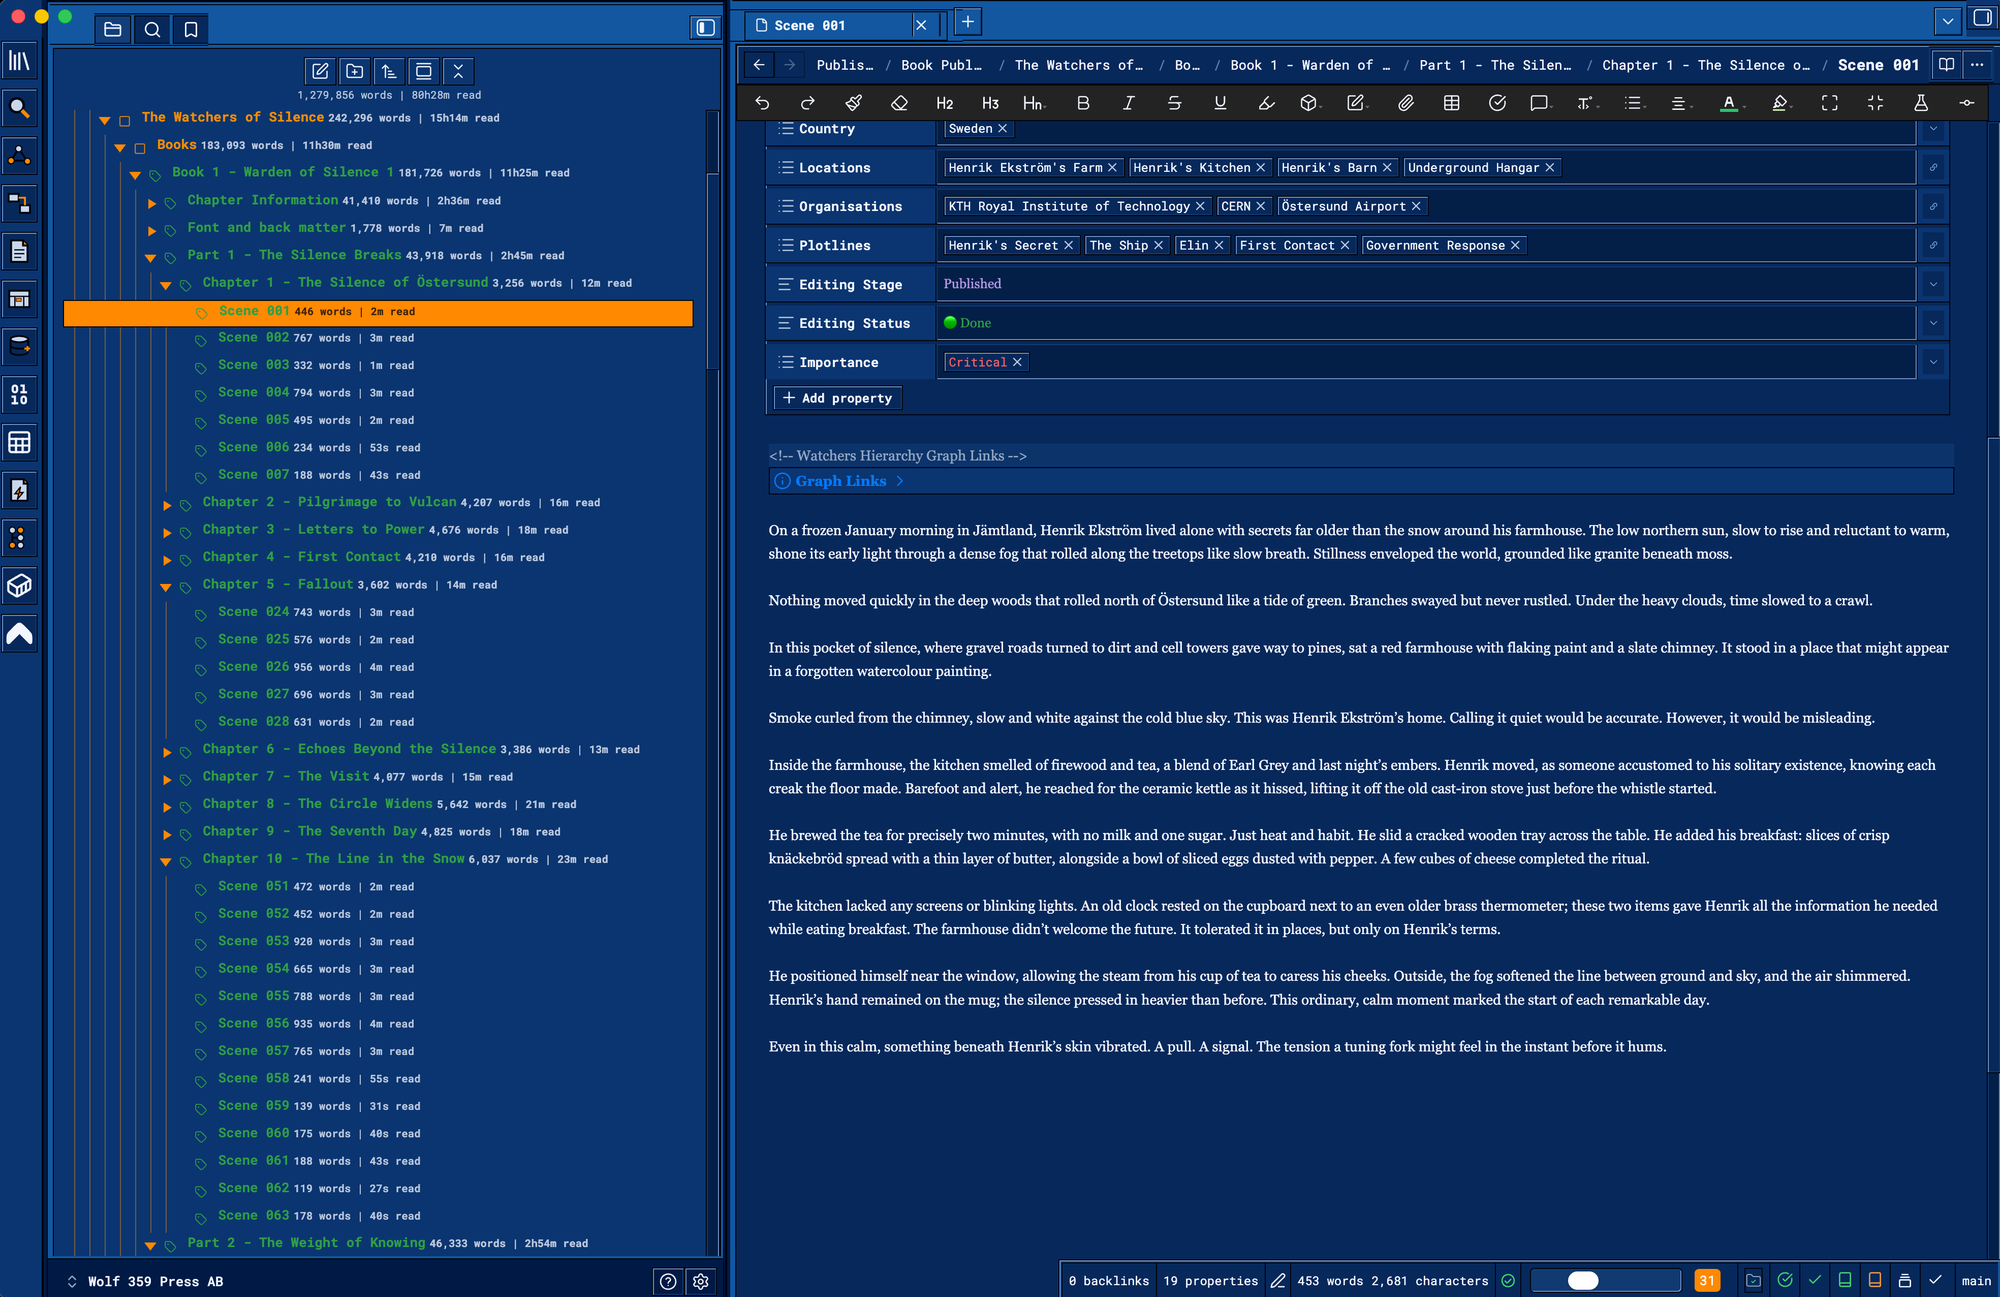The image size is (2000, 1297).
Task: Open the more options ellipsis menu
Action: coord(1977,65)
